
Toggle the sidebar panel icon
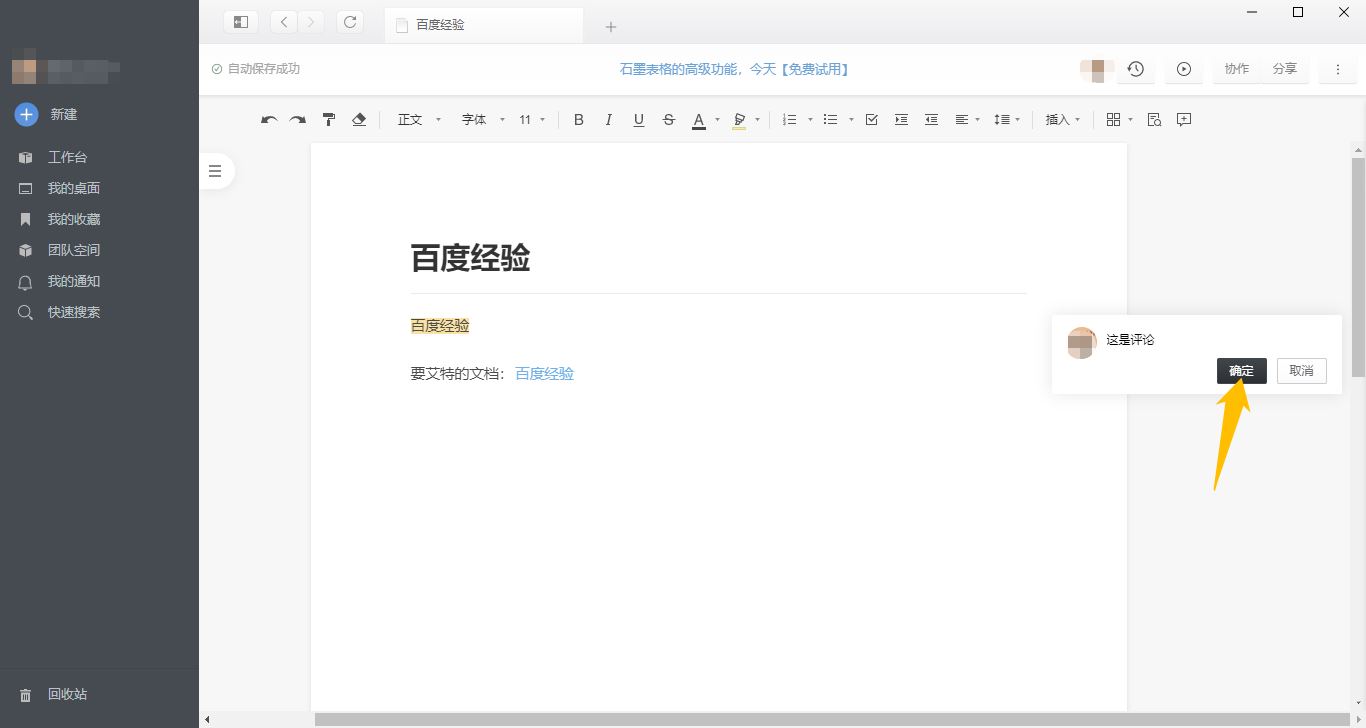click(241, 22)
